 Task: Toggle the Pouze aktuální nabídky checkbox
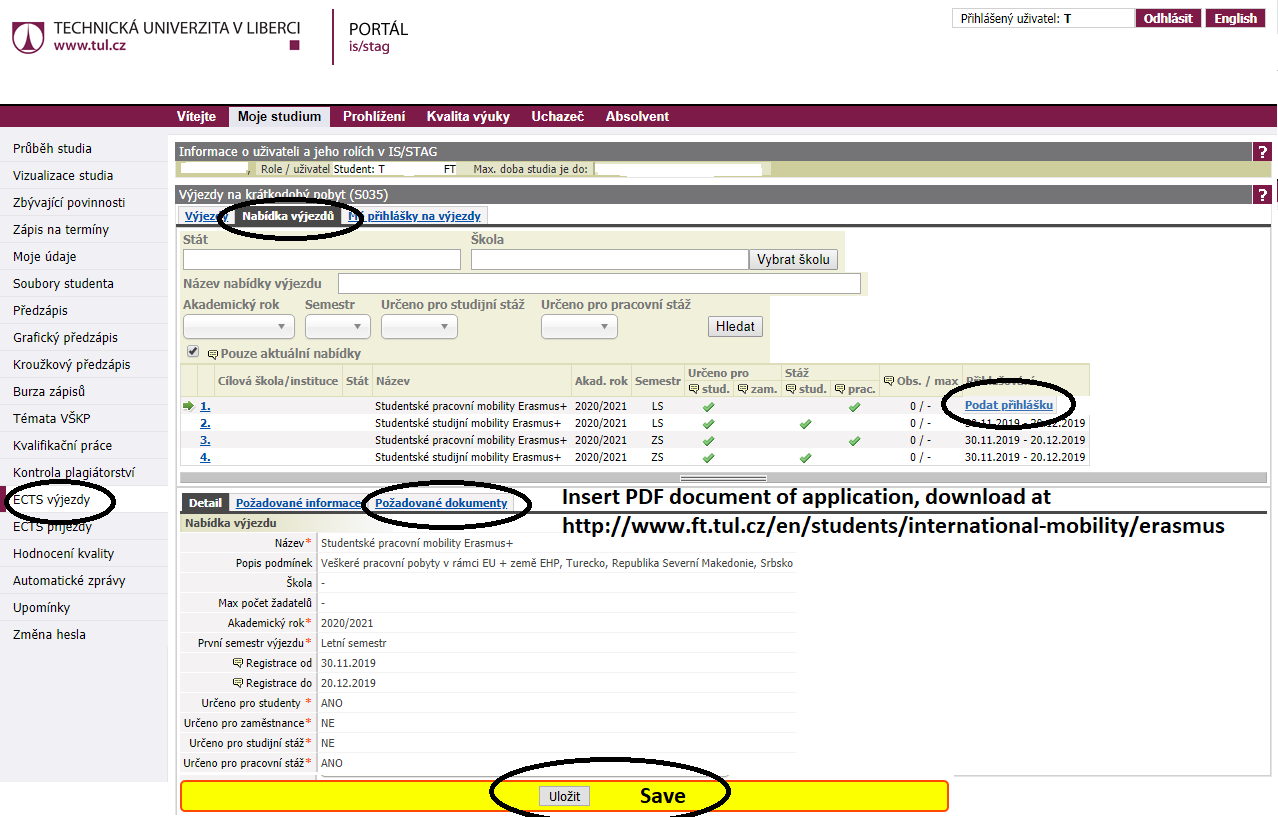193,352
